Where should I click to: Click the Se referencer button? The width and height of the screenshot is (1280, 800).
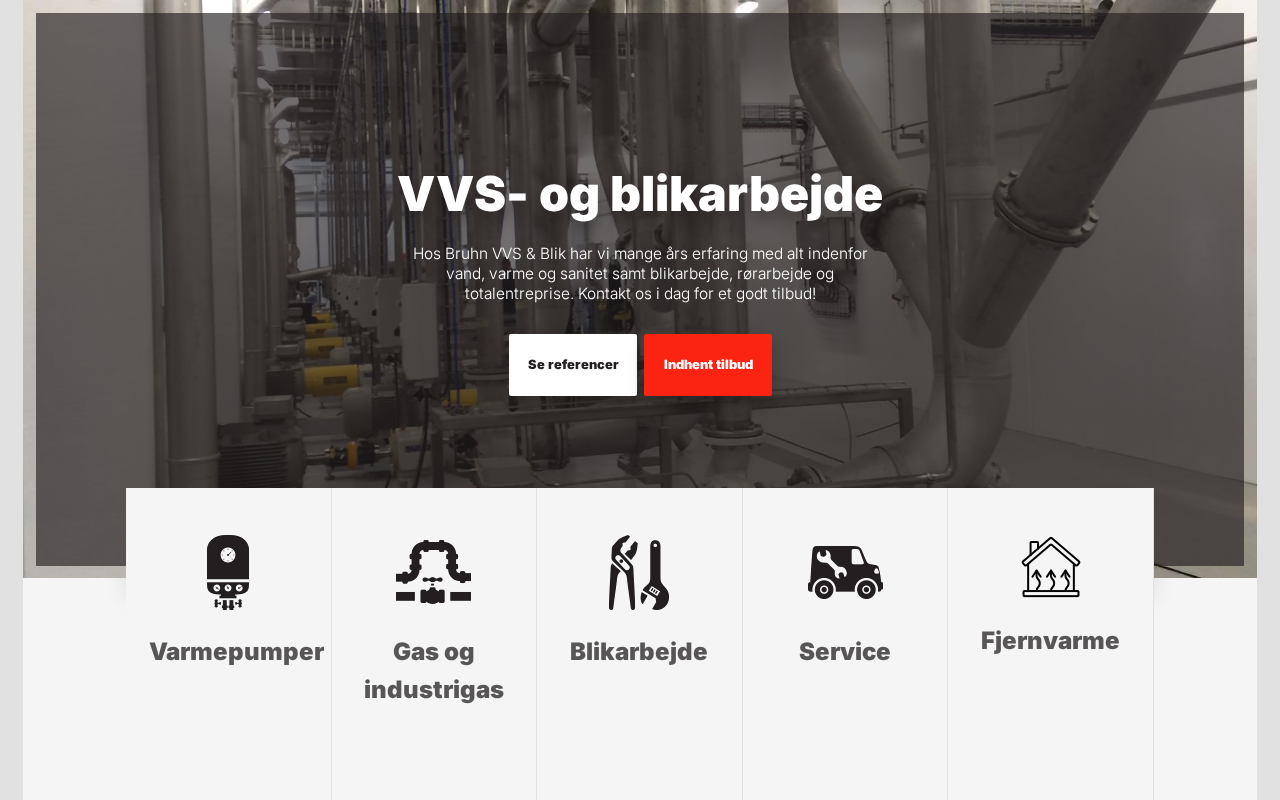tap(573, 365)
